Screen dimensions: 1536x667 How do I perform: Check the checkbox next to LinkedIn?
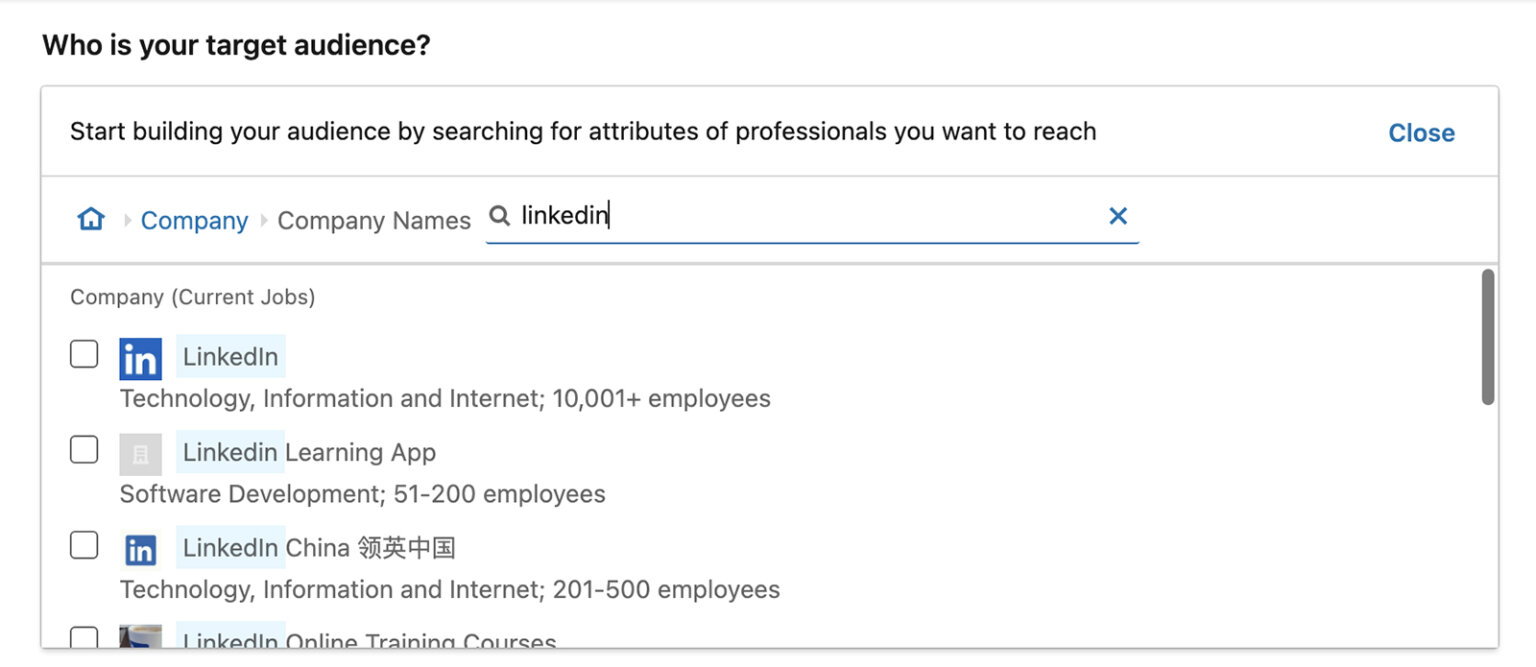pyautogui.click(x=84, y=355)
